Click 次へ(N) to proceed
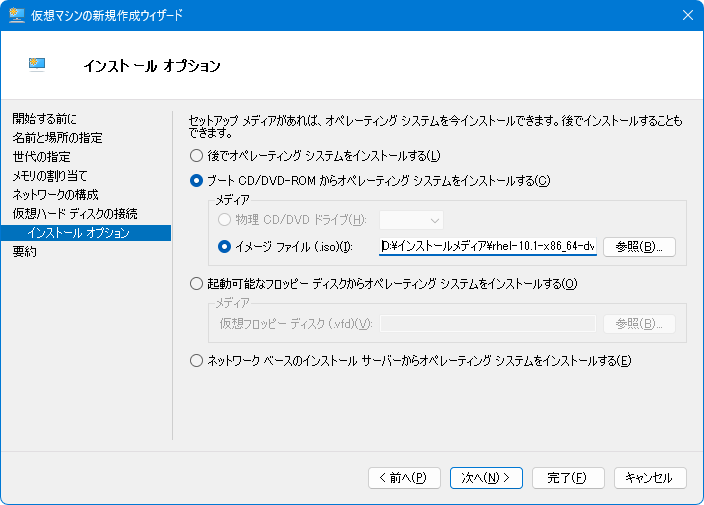Screen dimensions: 704x505 486,478
